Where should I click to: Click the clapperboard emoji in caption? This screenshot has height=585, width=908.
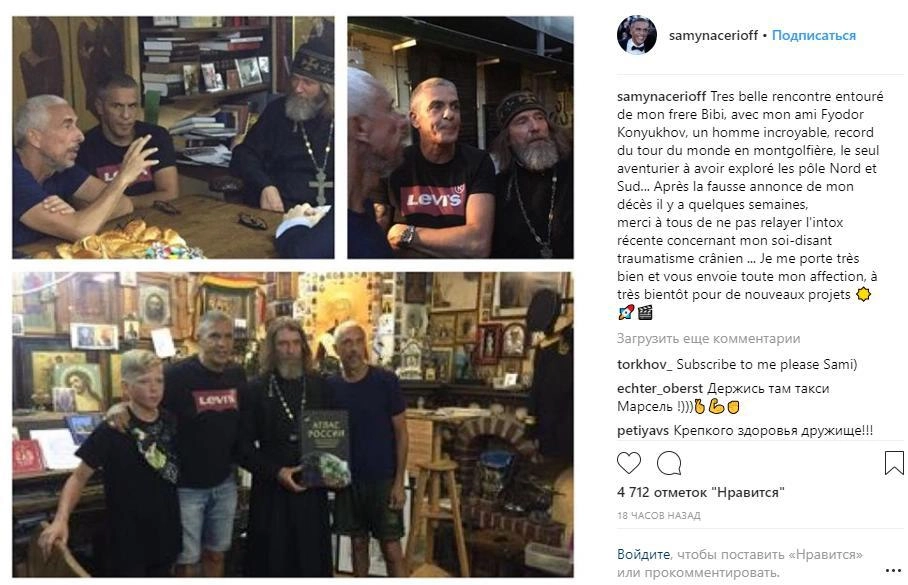click(645, 313)
